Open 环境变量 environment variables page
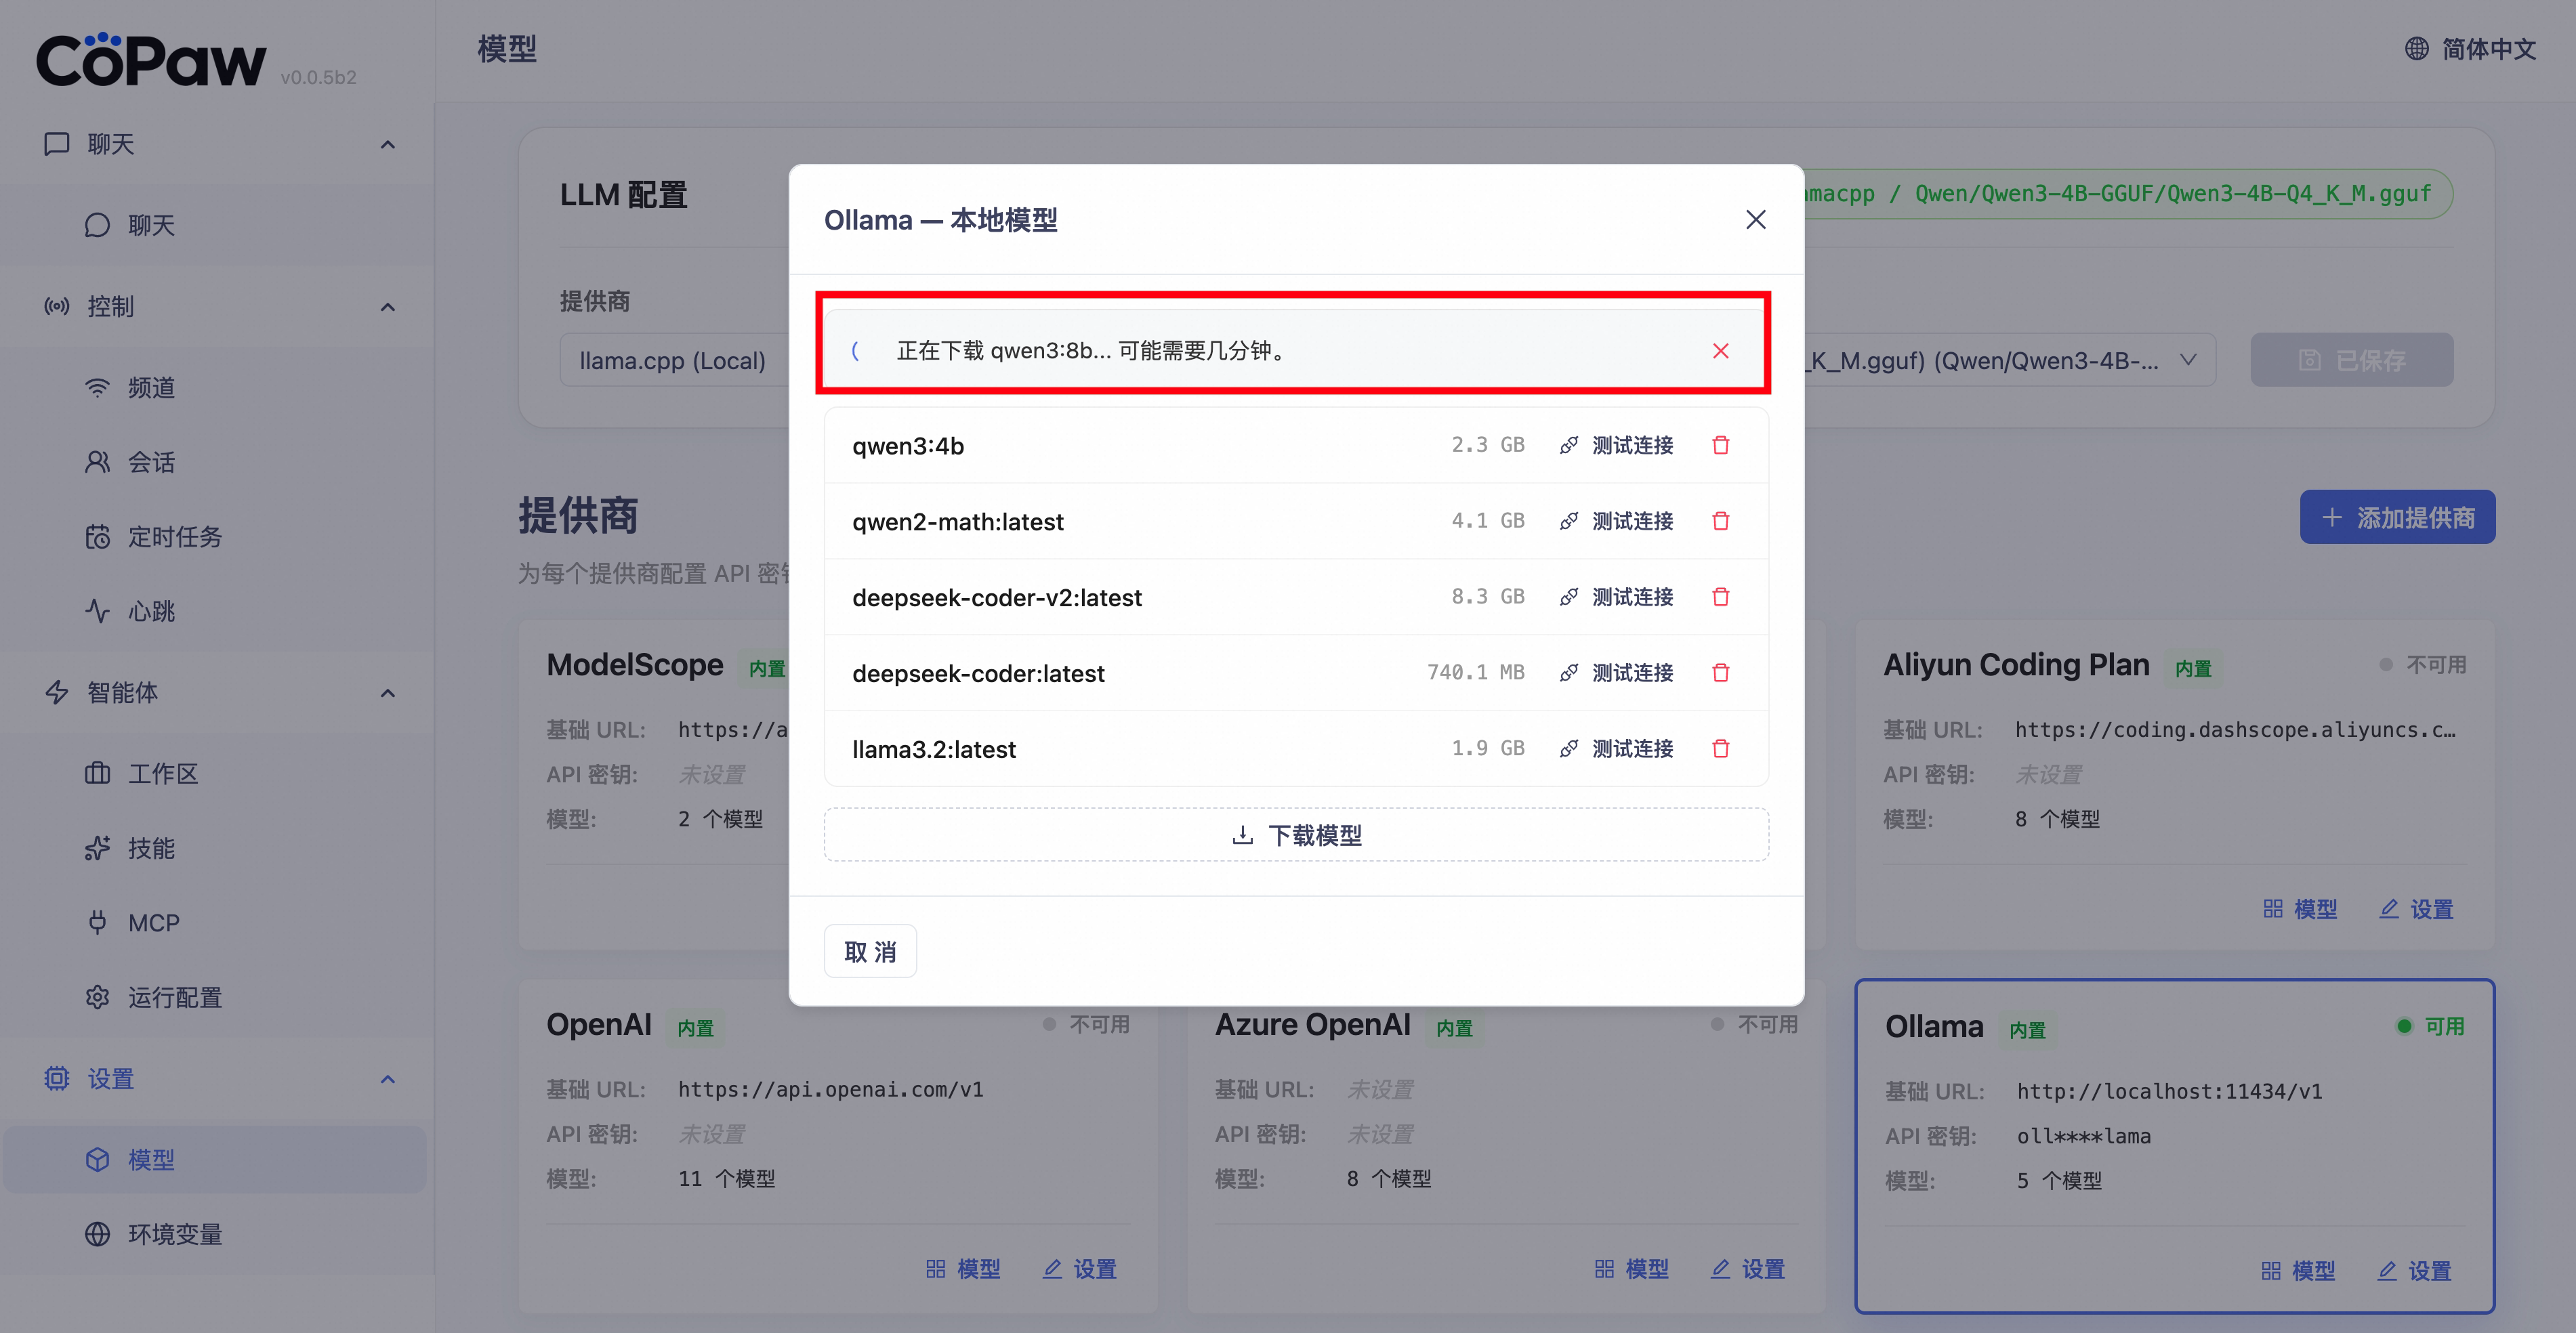This screenshot has width=2576, height=1333. click(x=174, y=1235)
